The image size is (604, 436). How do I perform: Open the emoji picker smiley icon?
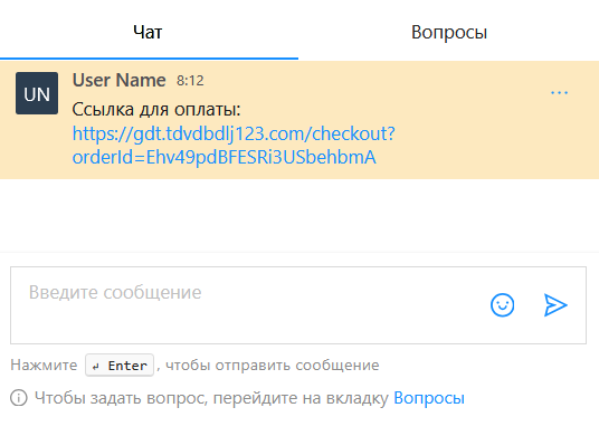point(502,306)
